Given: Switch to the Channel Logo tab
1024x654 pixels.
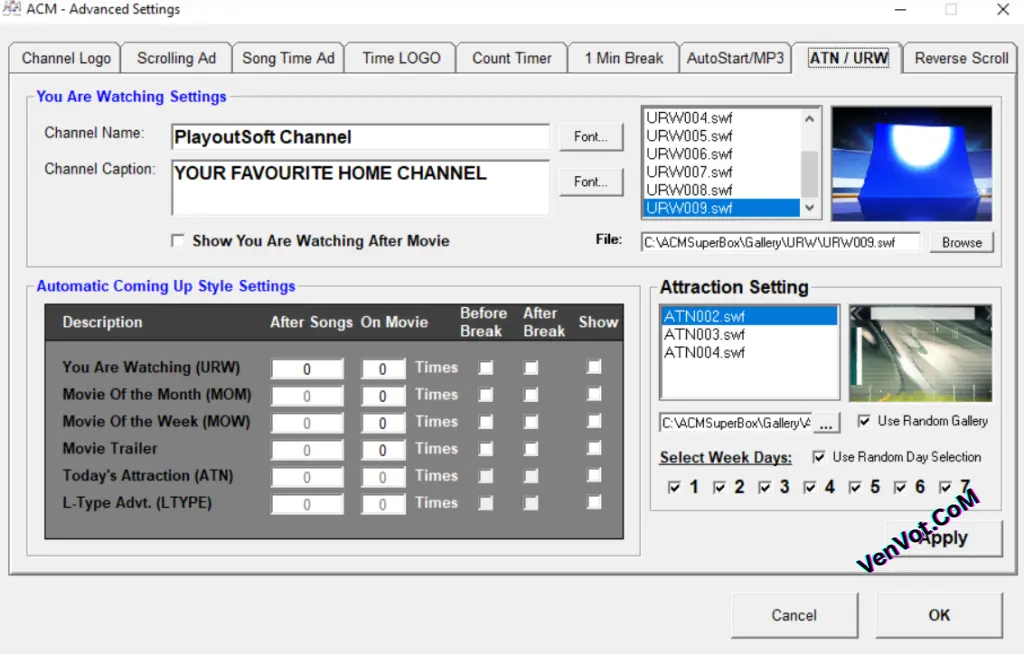Looking at the screenshot, I should (64, 58).
